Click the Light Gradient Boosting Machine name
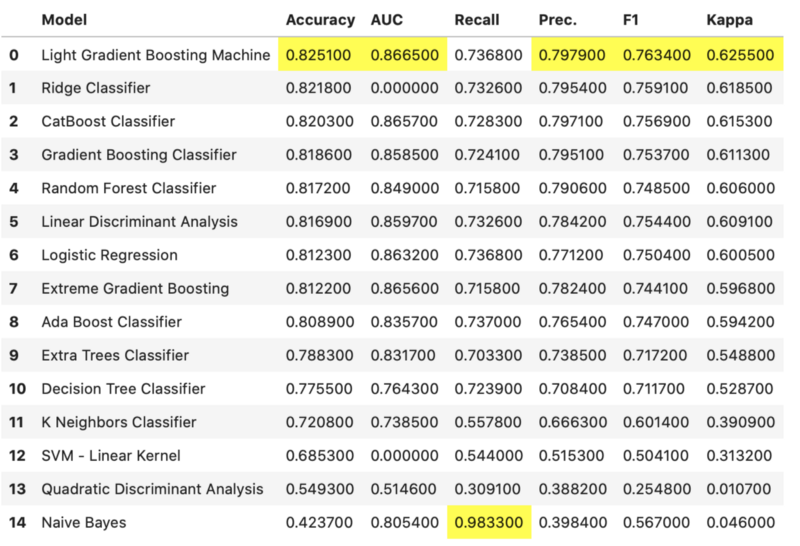Screen dimensions: 800x546 [156, 55]
